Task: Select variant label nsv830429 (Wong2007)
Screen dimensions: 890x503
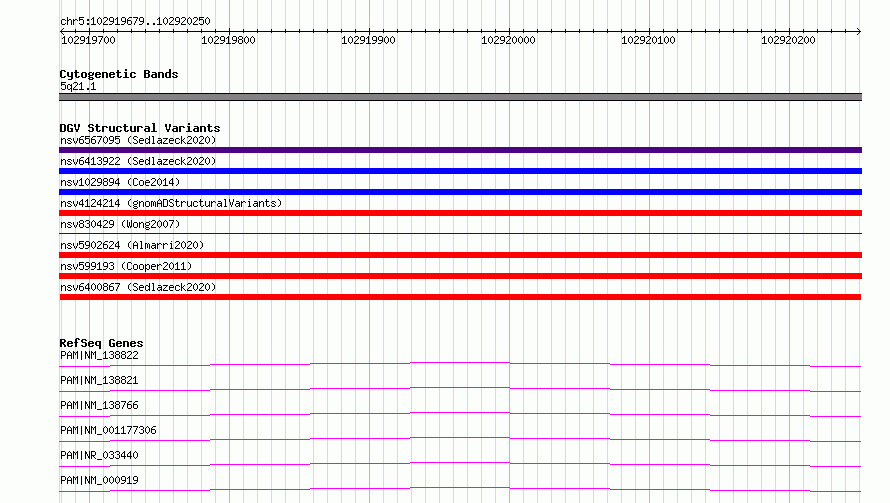Action: 120,224
